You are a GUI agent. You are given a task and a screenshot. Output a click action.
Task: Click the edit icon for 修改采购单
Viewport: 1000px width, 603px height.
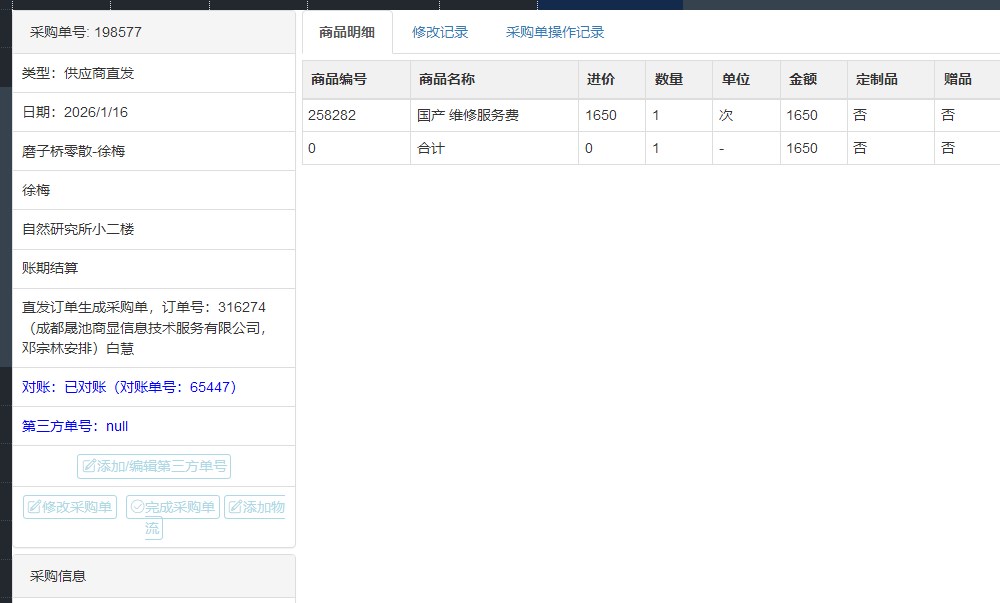[x=34, y=507]
